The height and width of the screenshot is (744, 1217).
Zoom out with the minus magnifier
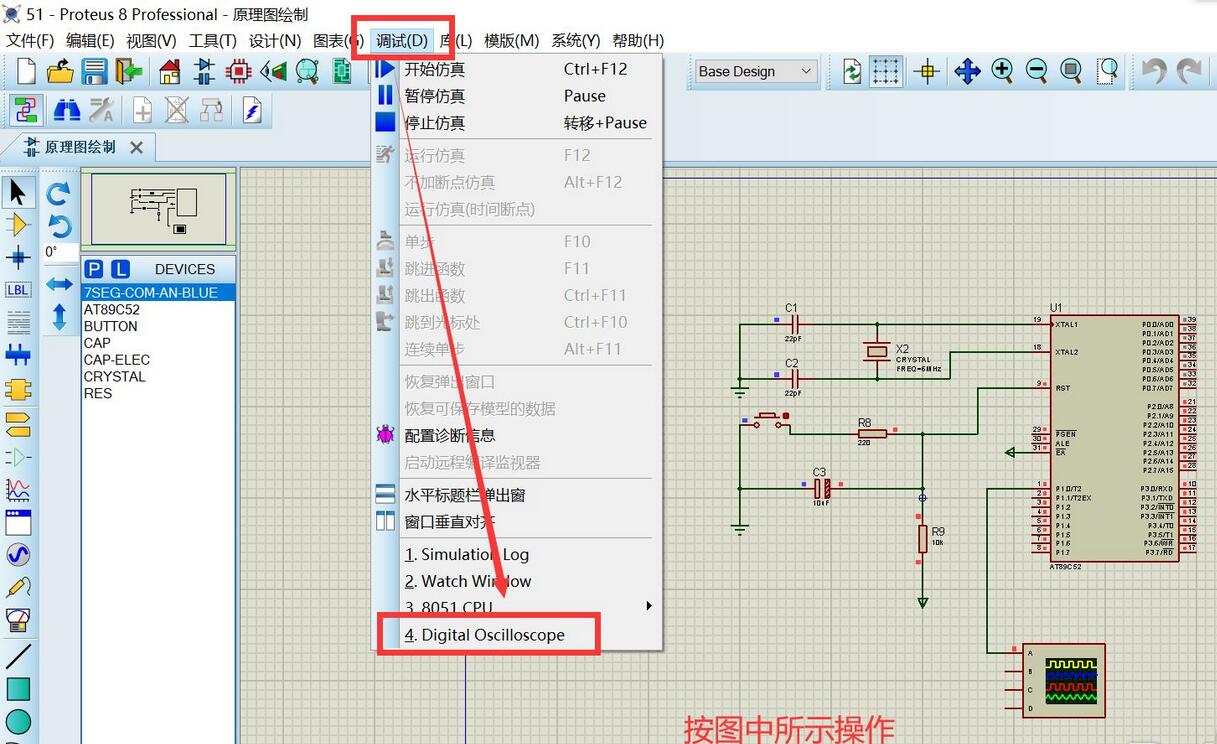[x=1036, y=71]
